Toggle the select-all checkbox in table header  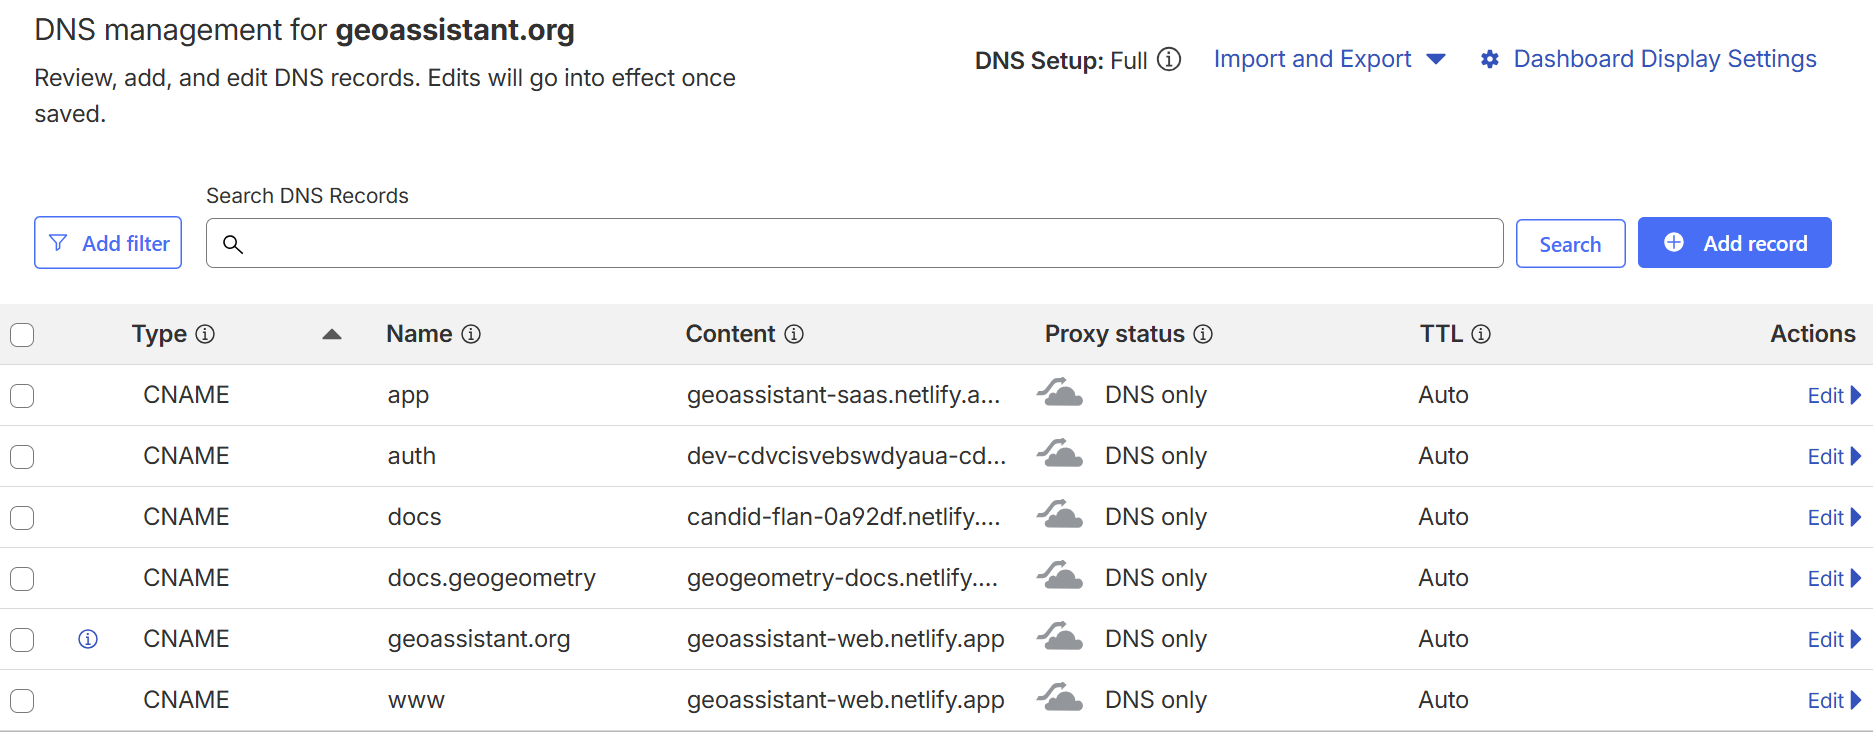tap(22, 335)
